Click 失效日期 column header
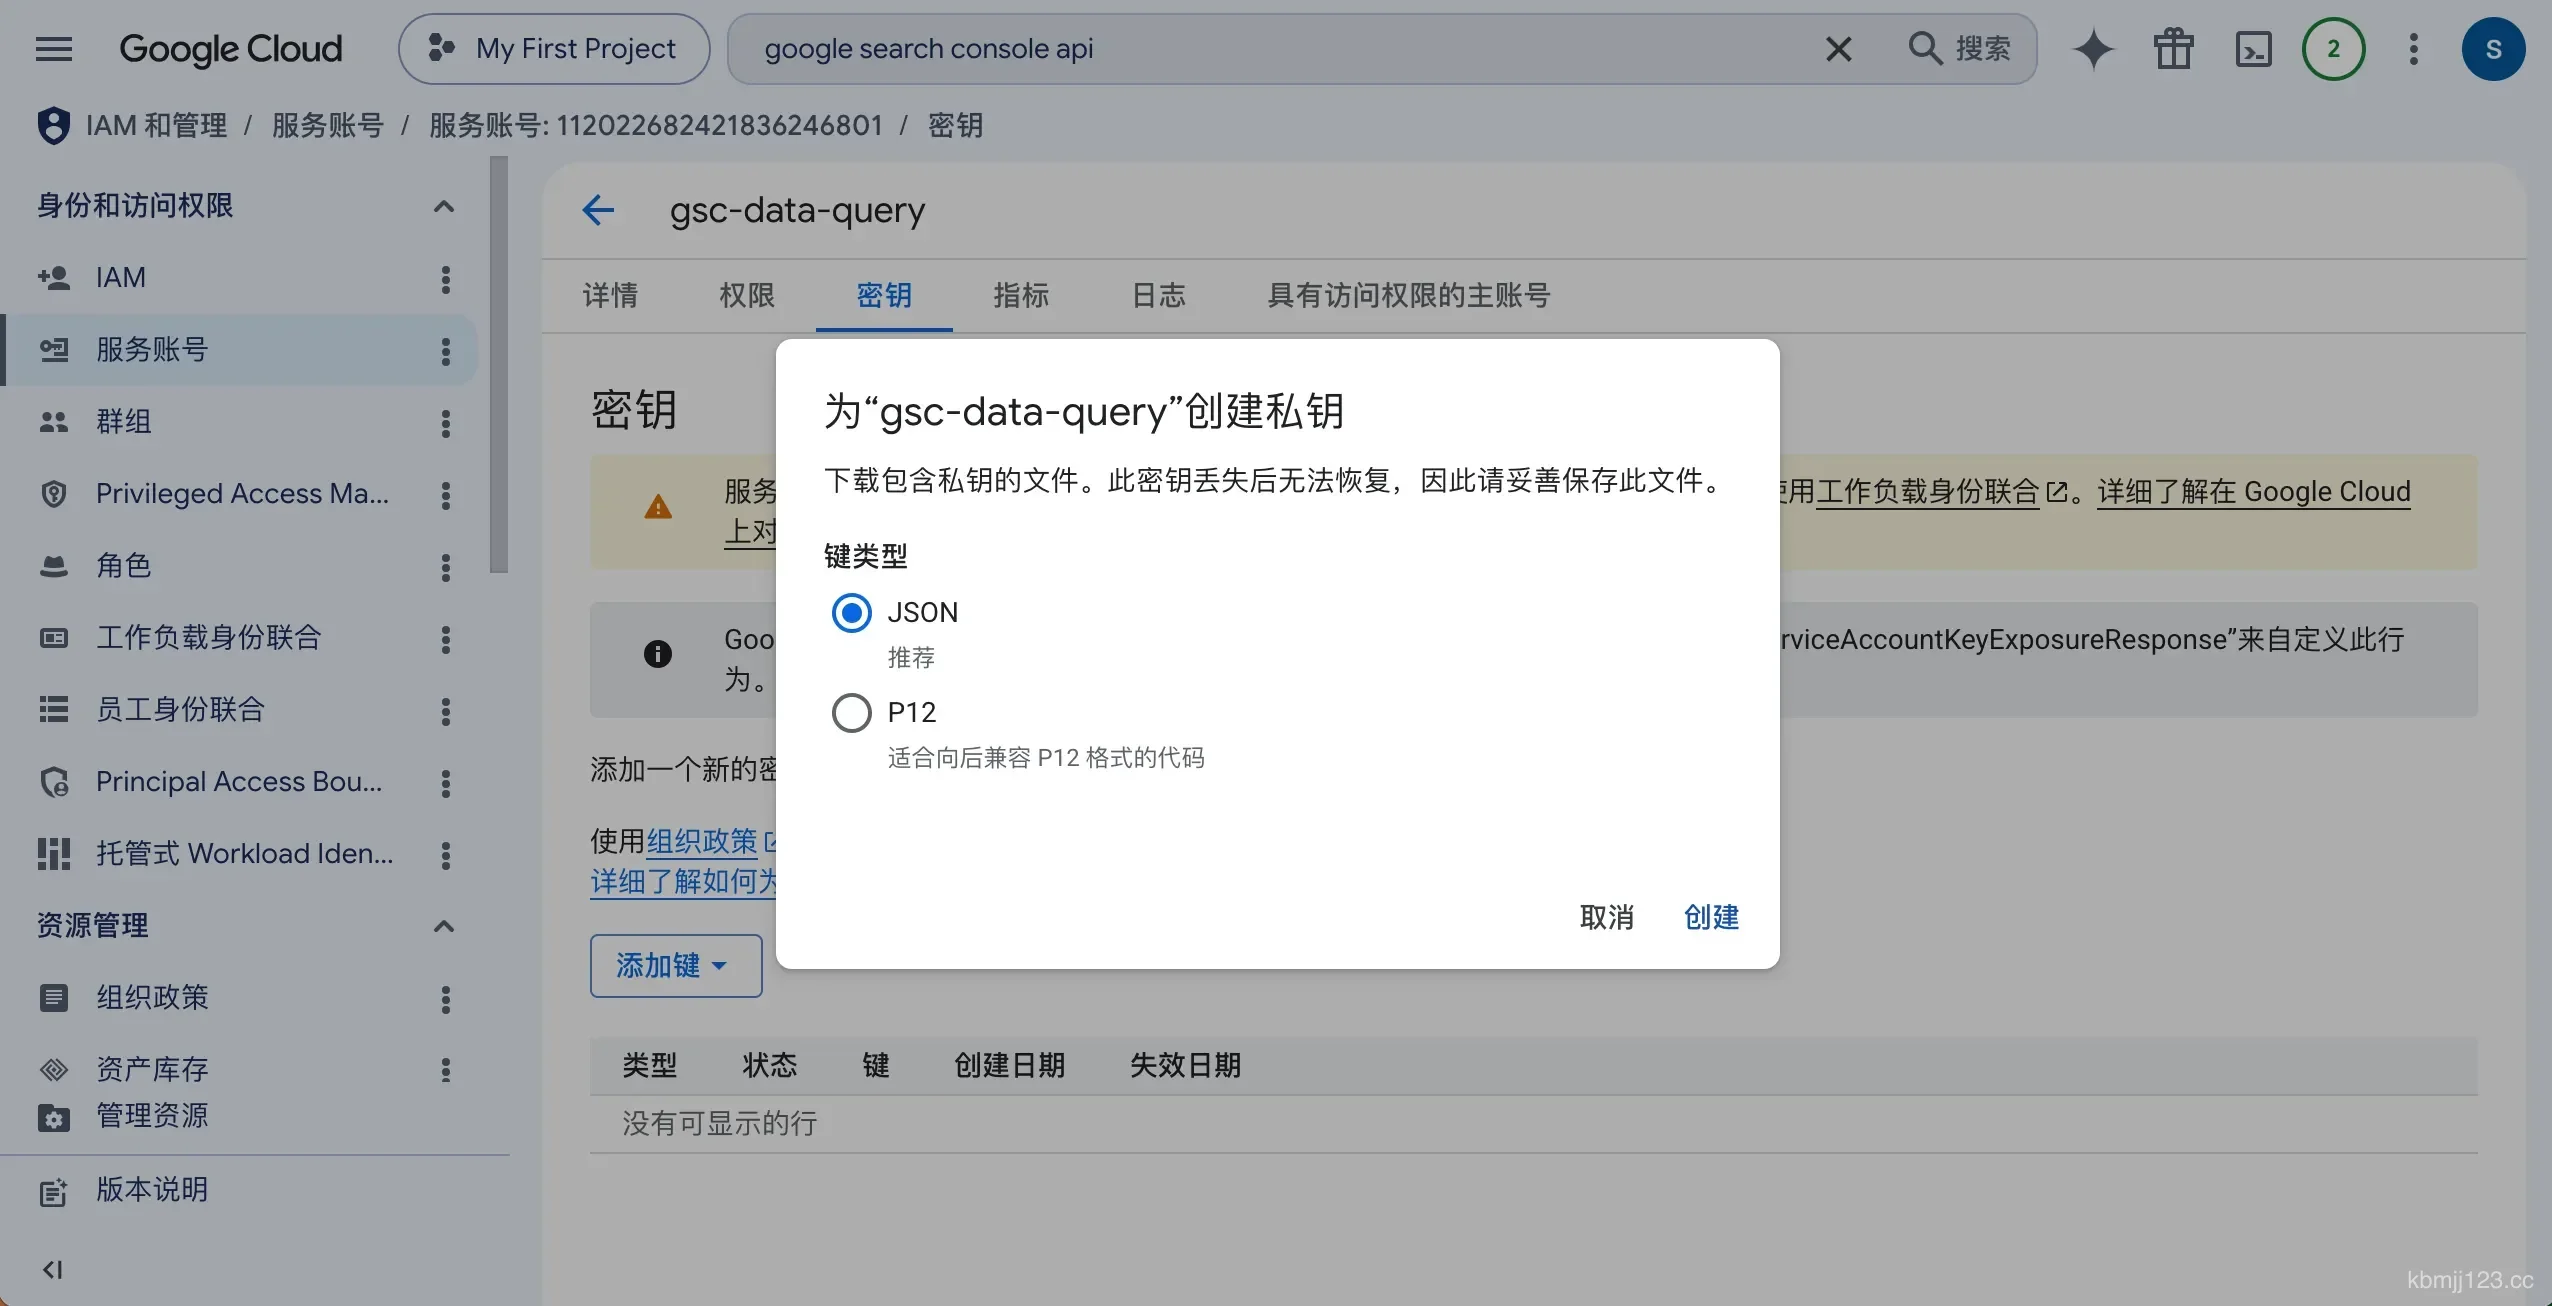This screenshot has height=1306, width=2552. (x=1185, y=1066)
